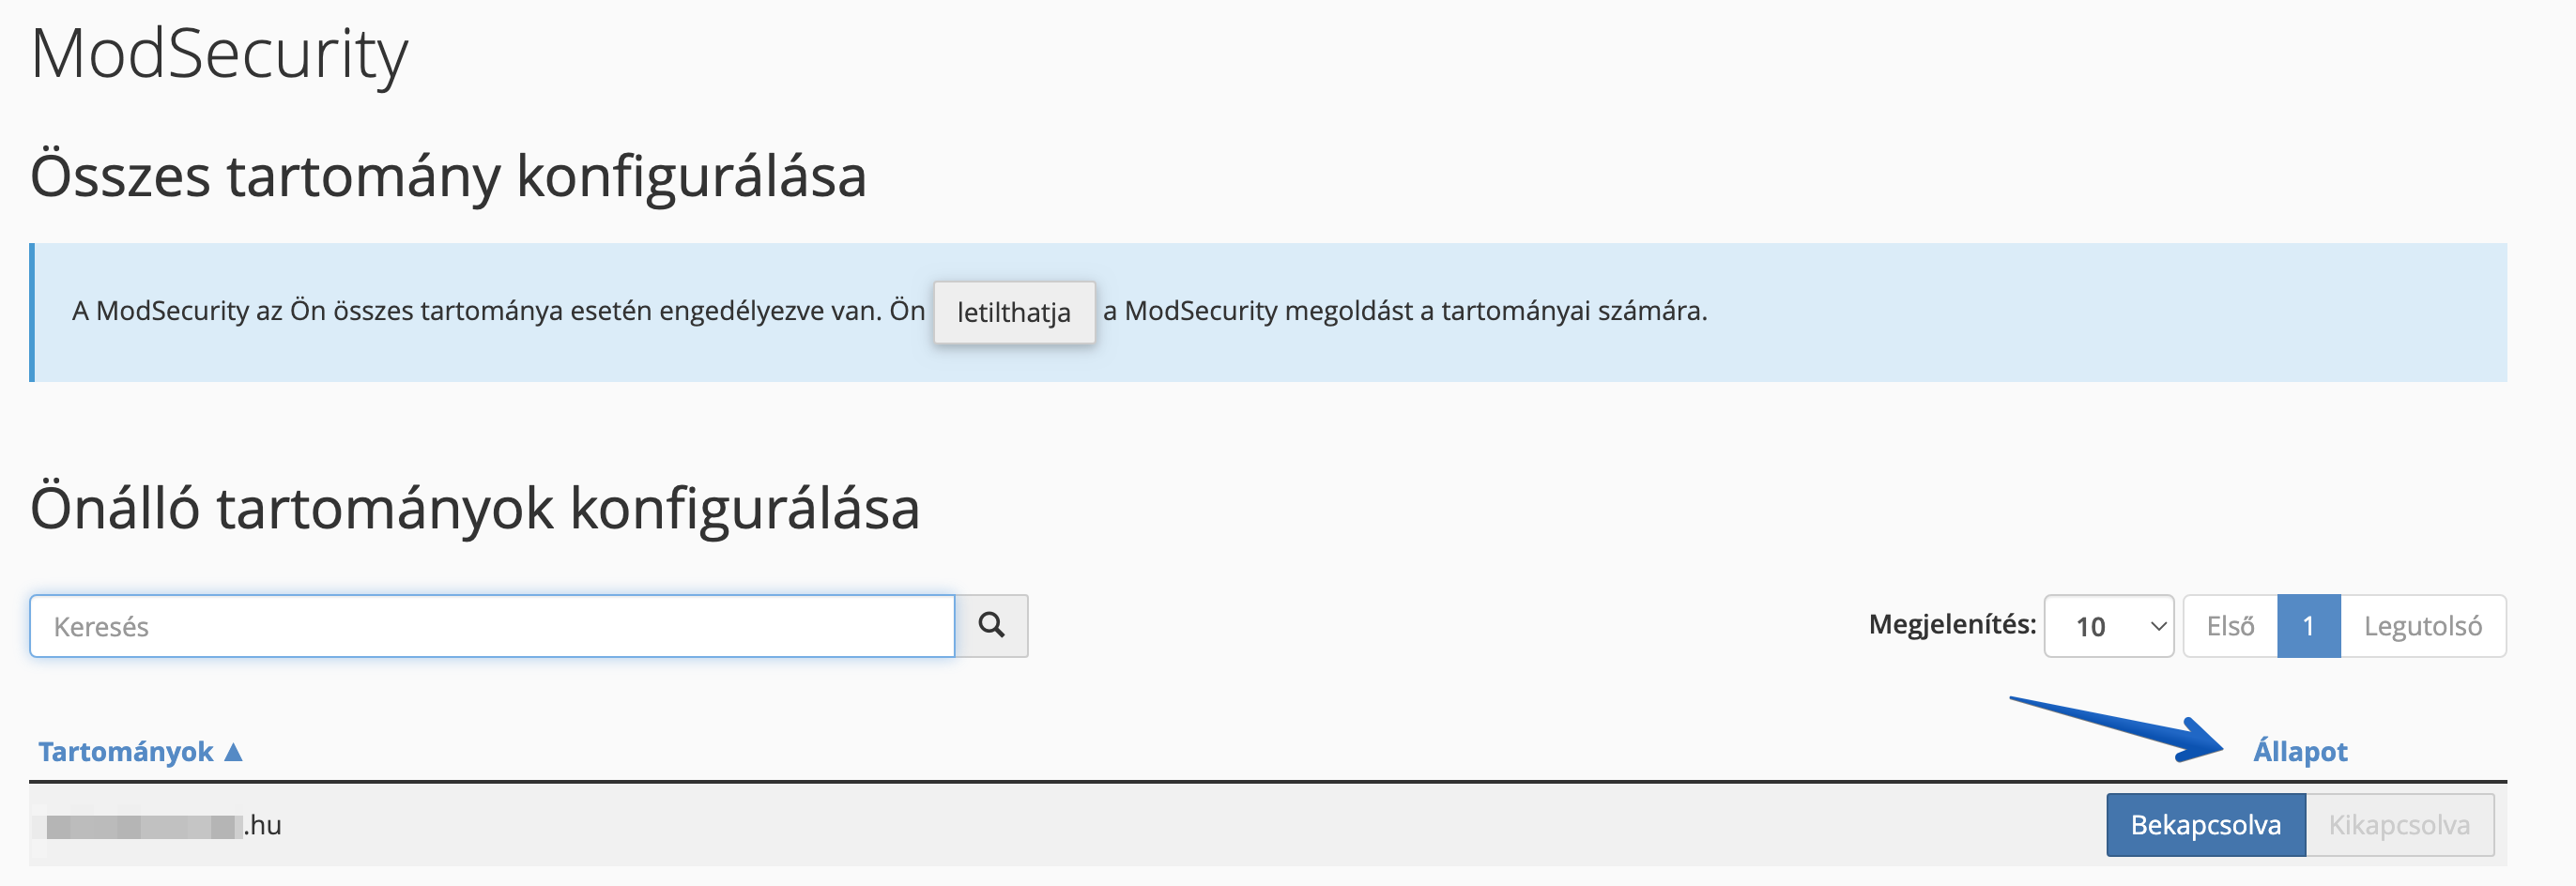Sort by Állapot column header
This screenshot has width=2576, height=886.
(2299, 751)
